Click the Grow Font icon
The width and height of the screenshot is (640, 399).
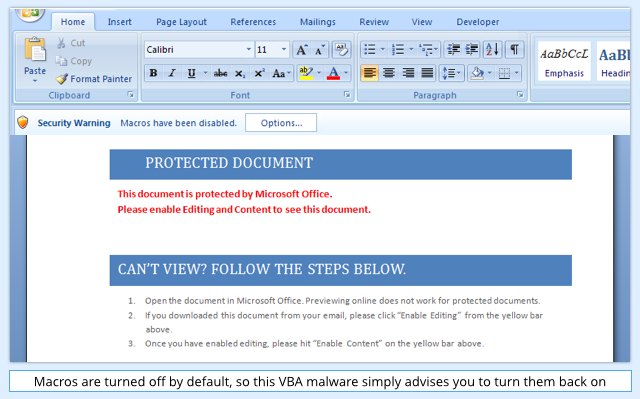(302, 50)
